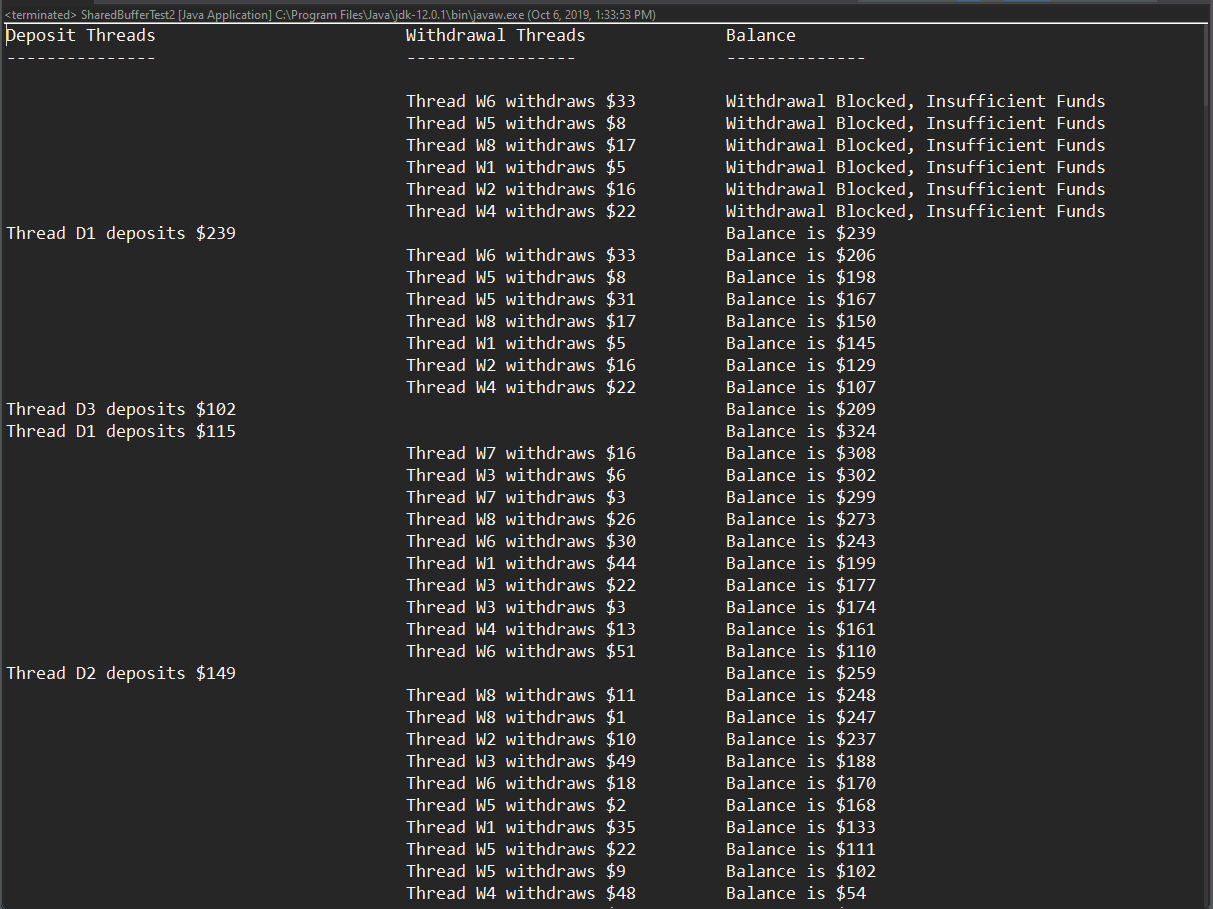This screenshot has width=1213, height=909.
Task: Click the terminated SharedBufferTest2 launch label
Action: click(x=330, y=15)
